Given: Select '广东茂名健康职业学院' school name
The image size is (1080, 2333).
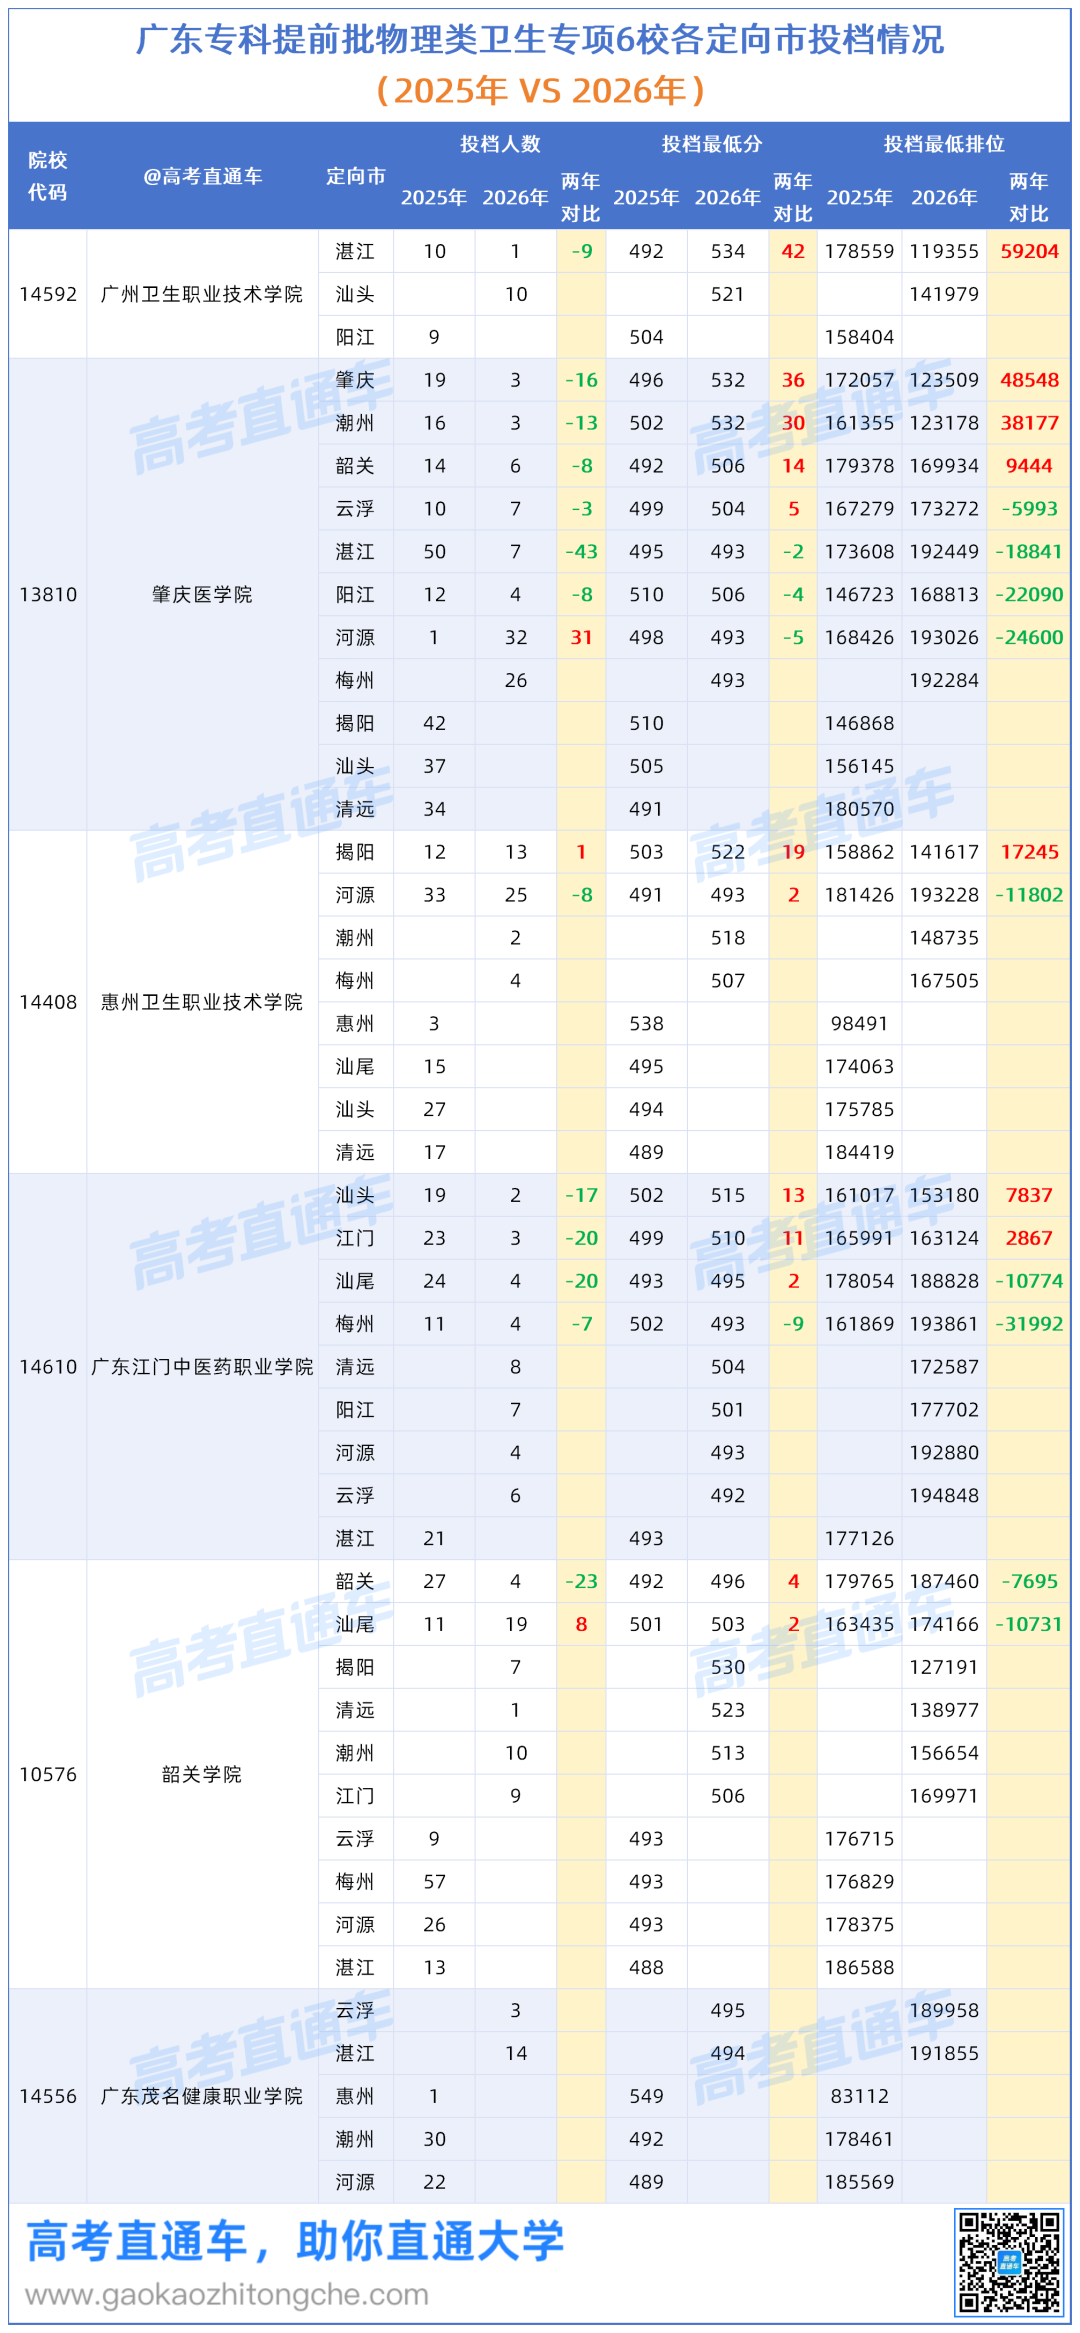Looking at the screenshot, I should [202, 2096].
